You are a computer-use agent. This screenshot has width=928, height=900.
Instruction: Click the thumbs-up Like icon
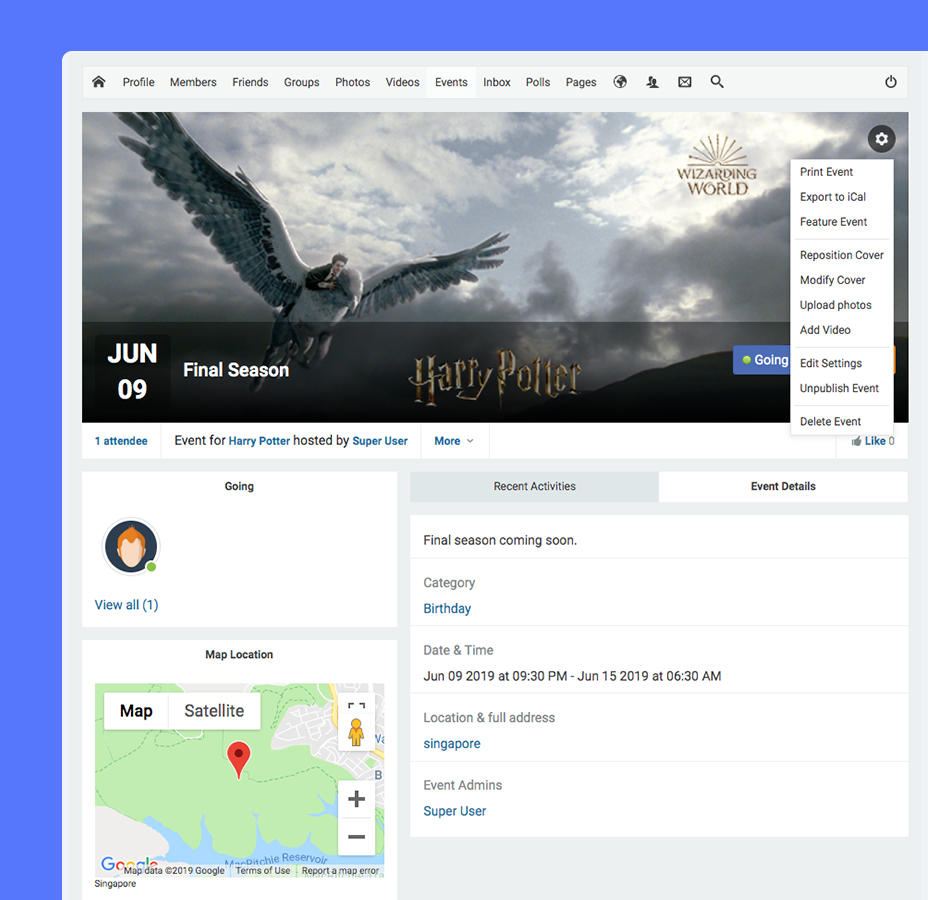pos(856,441)
